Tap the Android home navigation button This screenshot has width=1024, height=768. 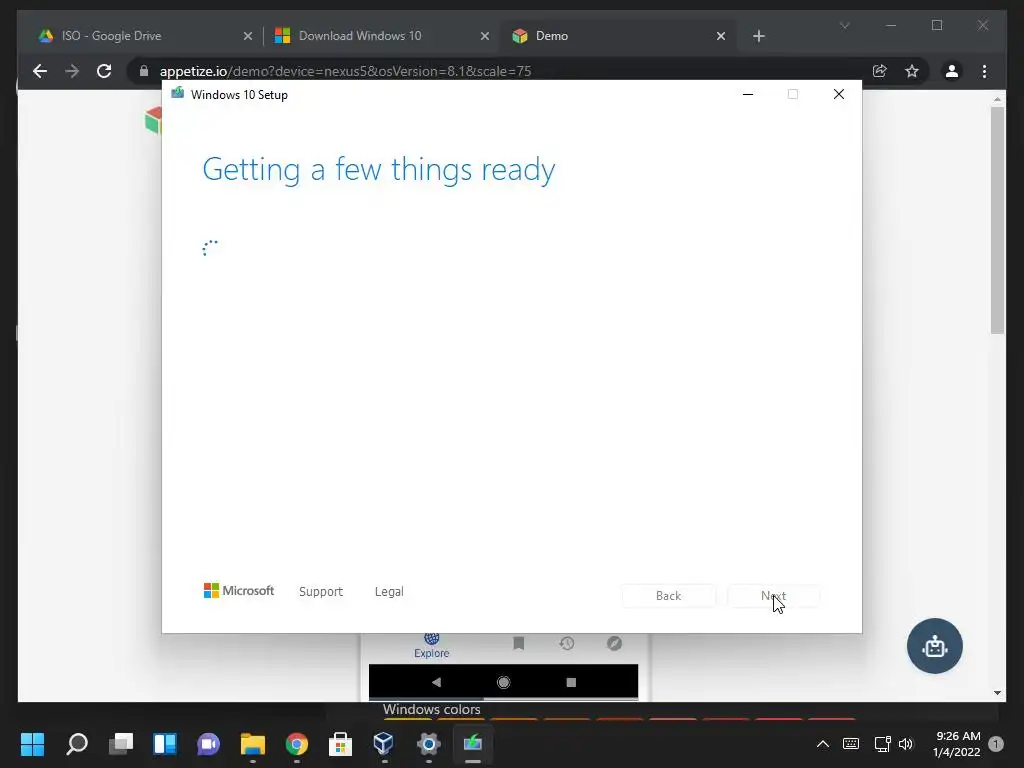pos(504,682)
